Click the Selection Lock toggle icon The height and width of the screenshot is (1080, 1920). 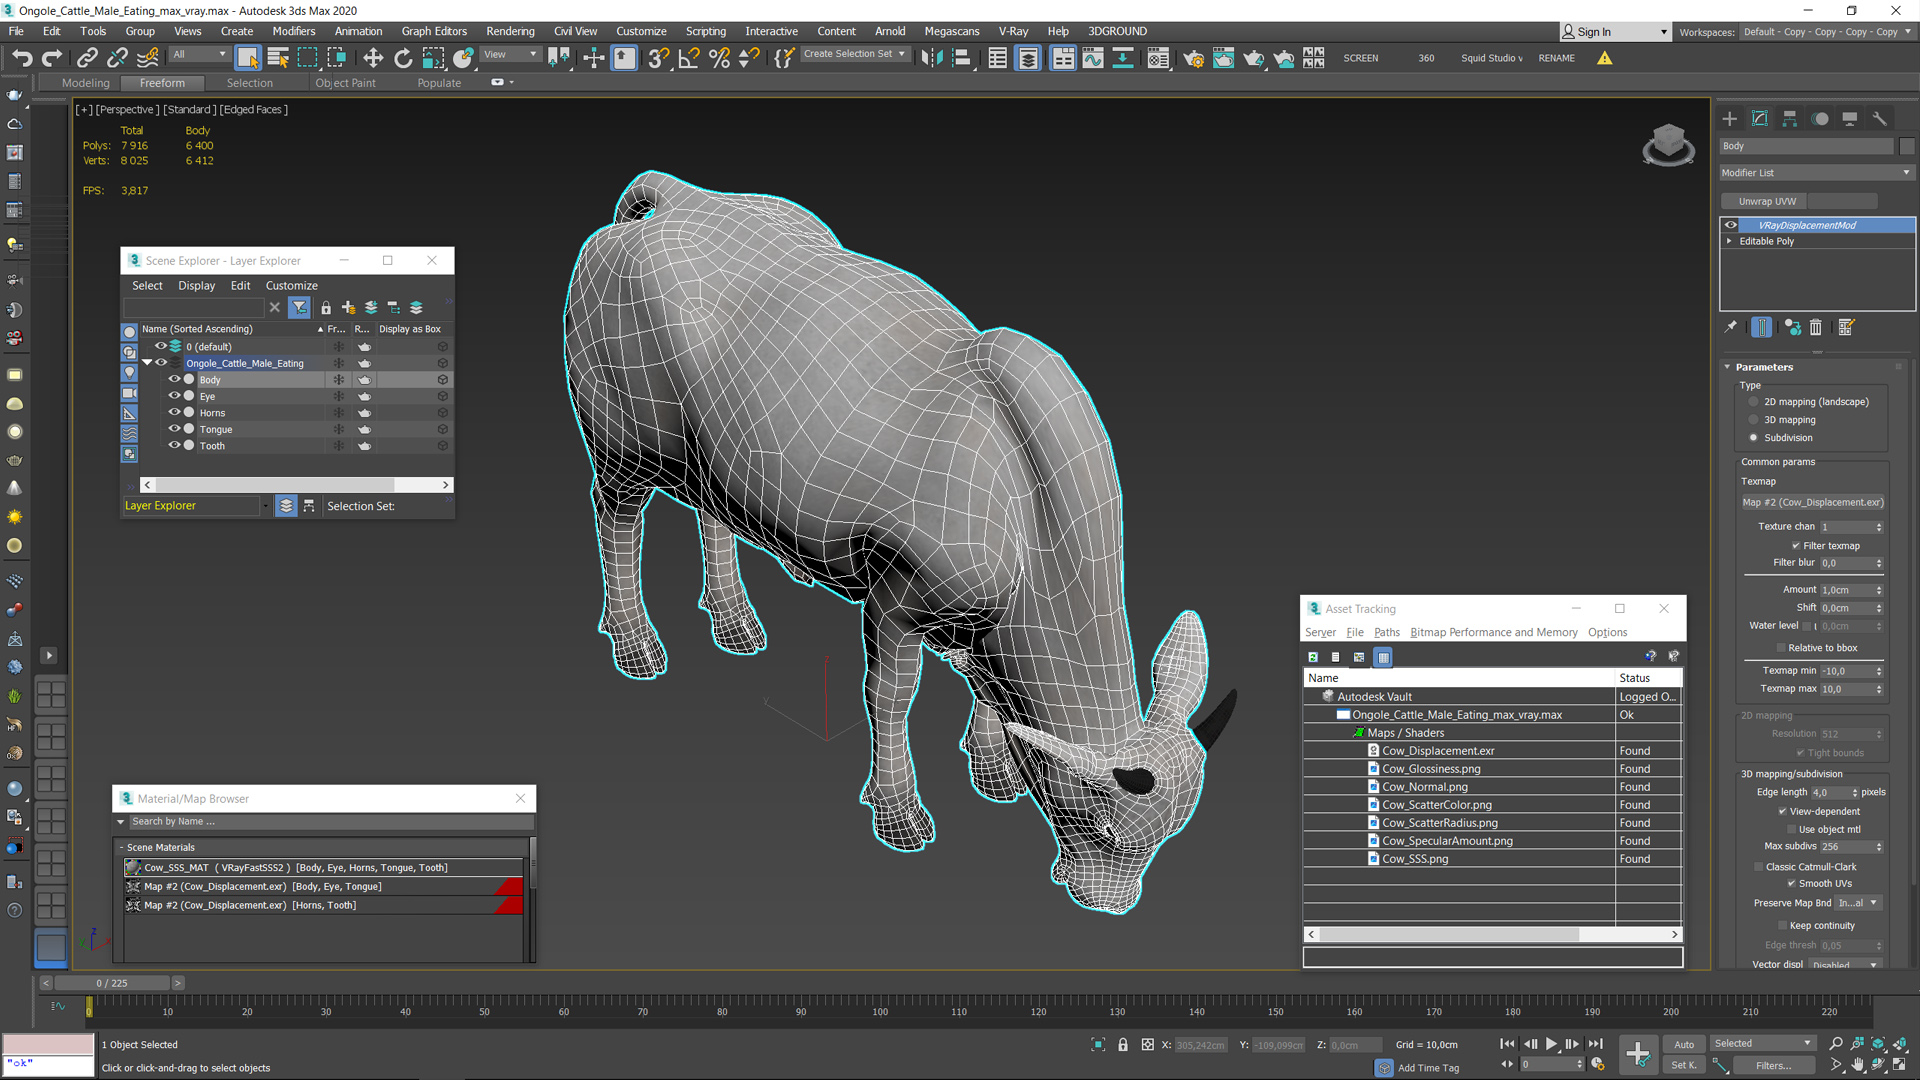click(1123, 1045)
